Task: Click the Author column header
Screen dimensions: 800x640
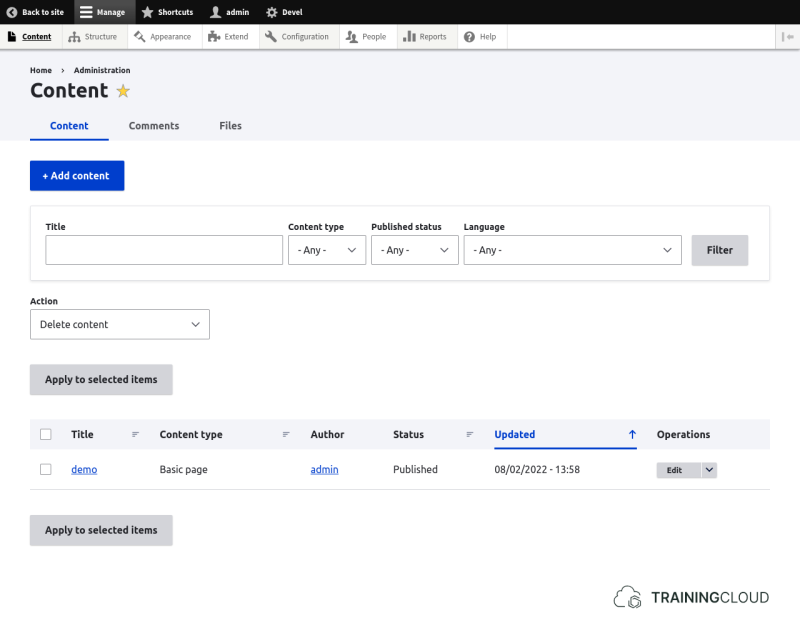Action: click(328, 434)
